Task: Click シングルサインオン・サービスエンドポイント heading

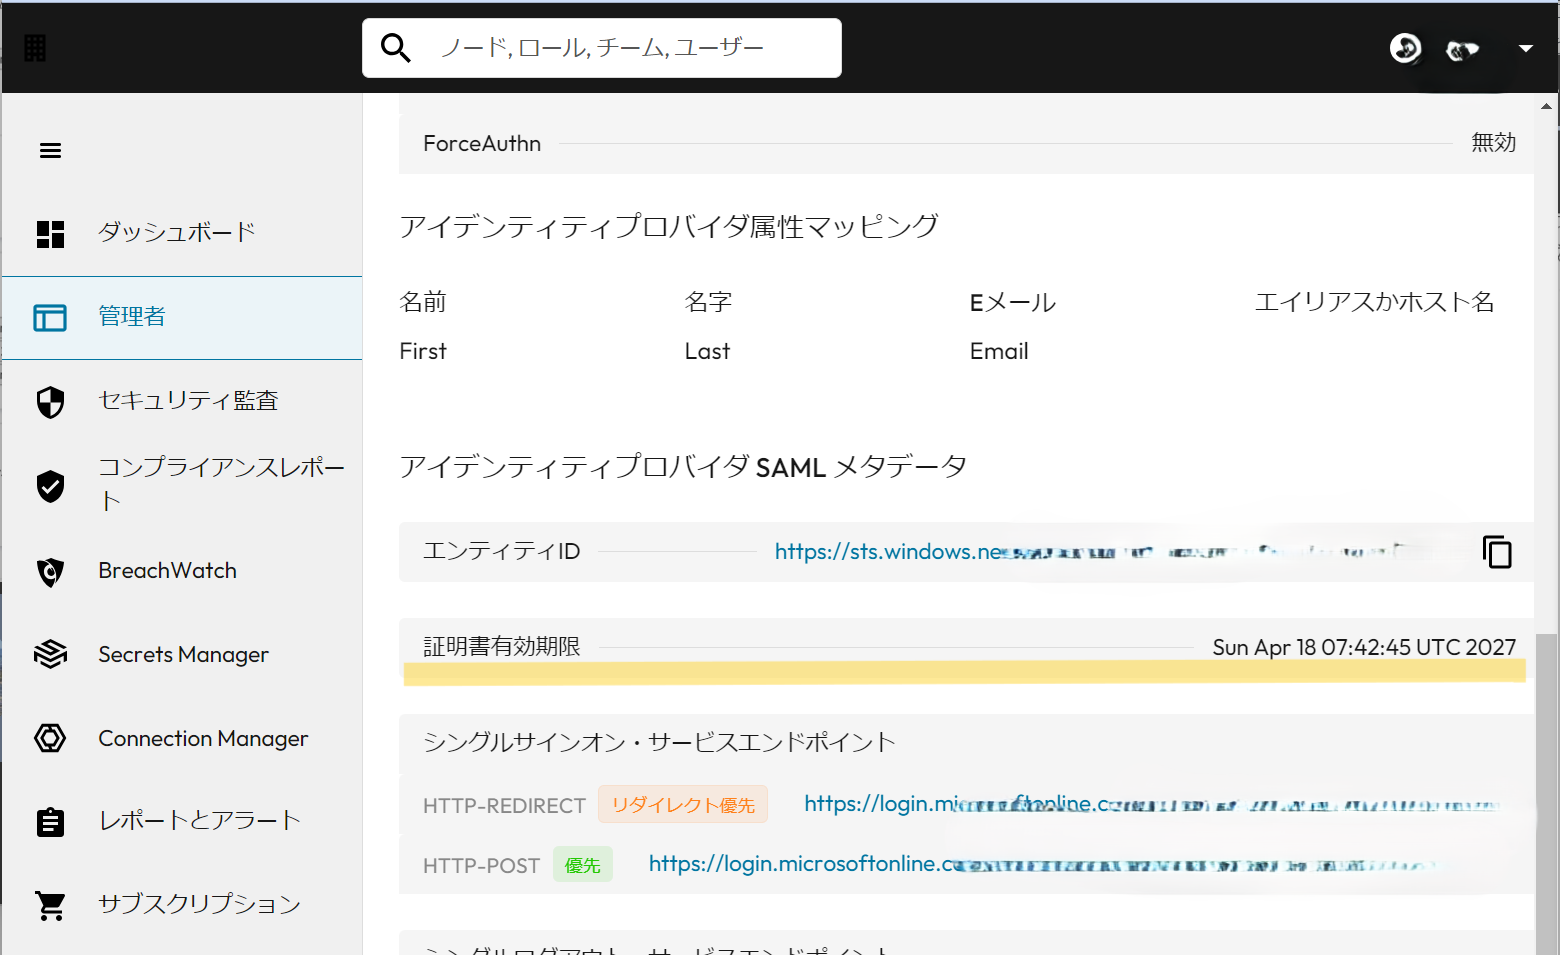Action: coord(659,742)
